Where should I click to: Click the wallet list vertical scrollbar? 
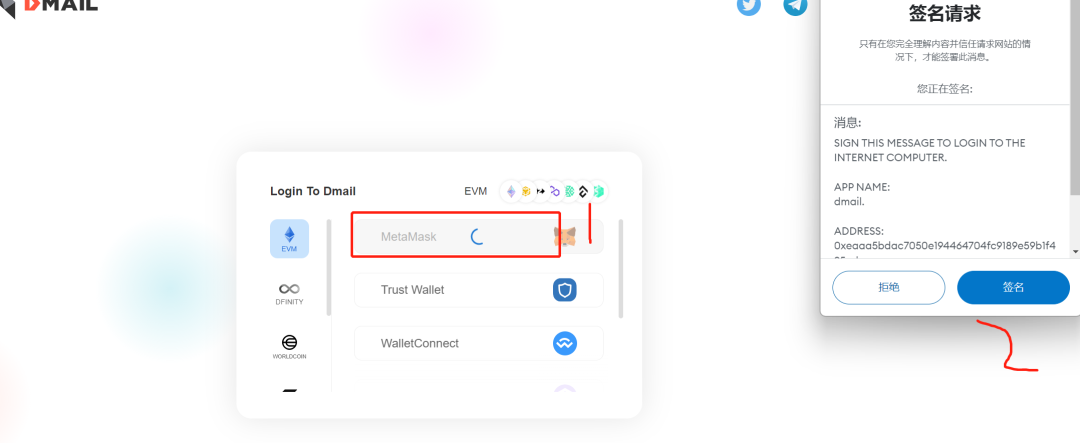click(x=621, y=269)
